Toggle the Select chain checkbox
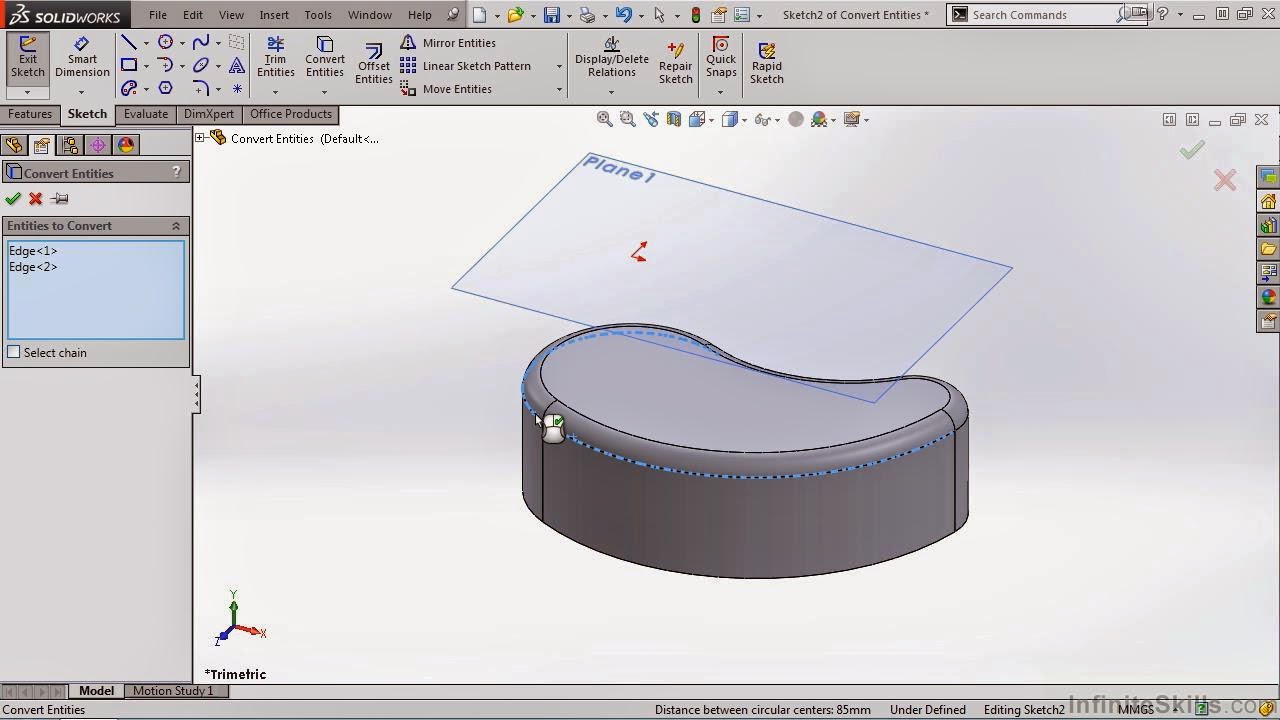 click(14, 352)
